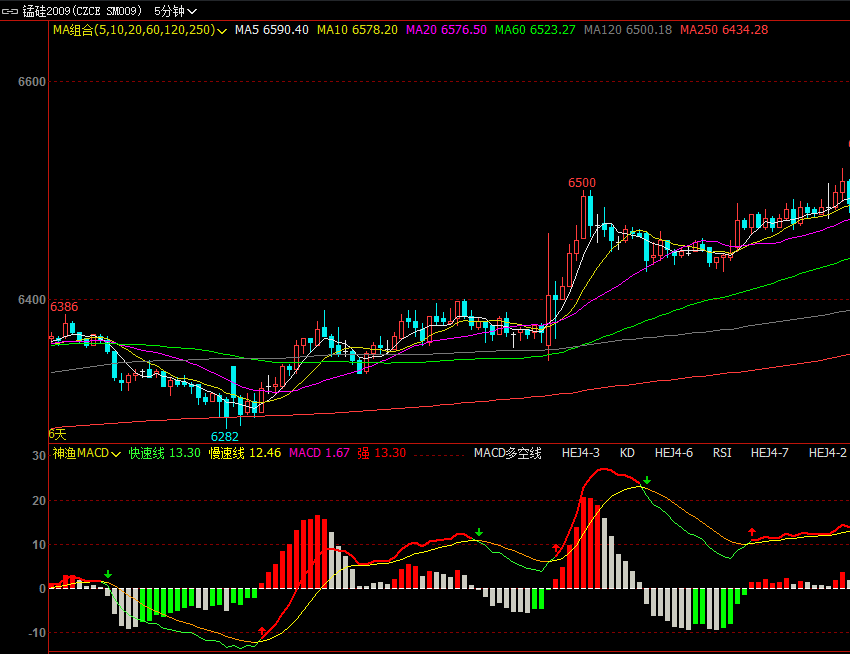The image size is (850, 654).
Task: Click the 6400 price axis label
Action: [x=32, y=300]
